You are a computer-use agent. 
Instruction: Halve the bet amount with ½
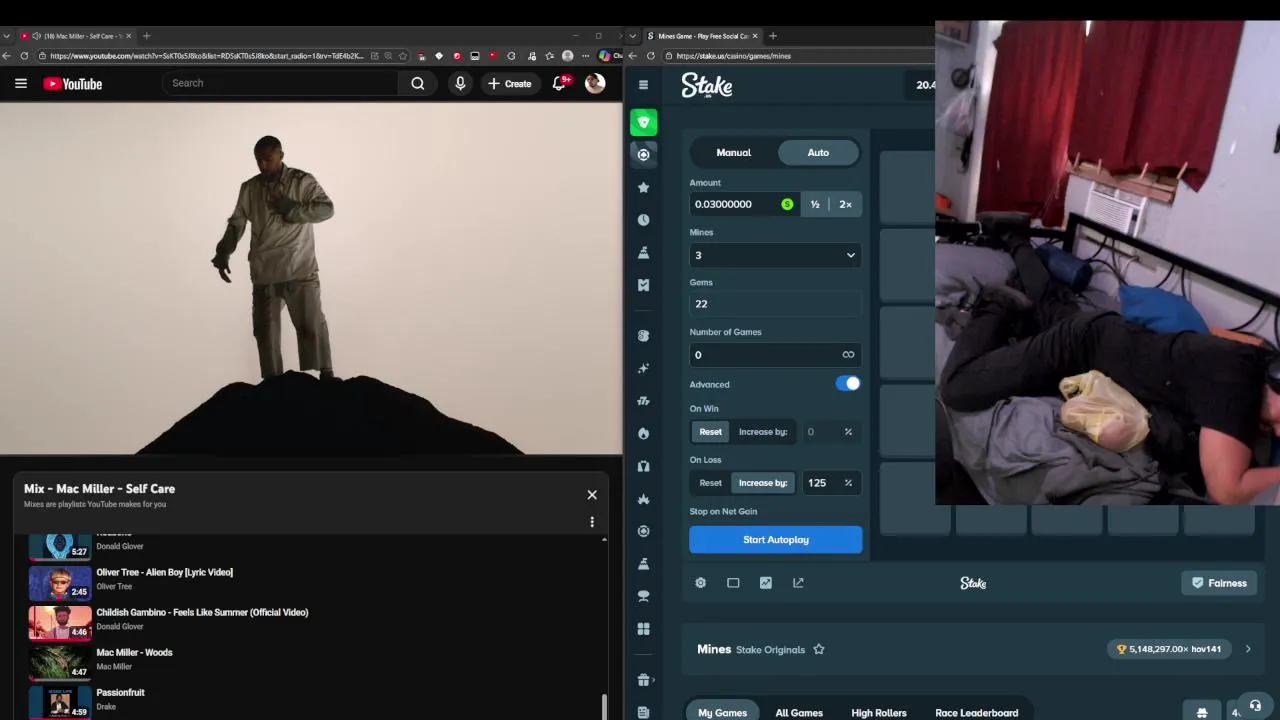pos(815,204)
